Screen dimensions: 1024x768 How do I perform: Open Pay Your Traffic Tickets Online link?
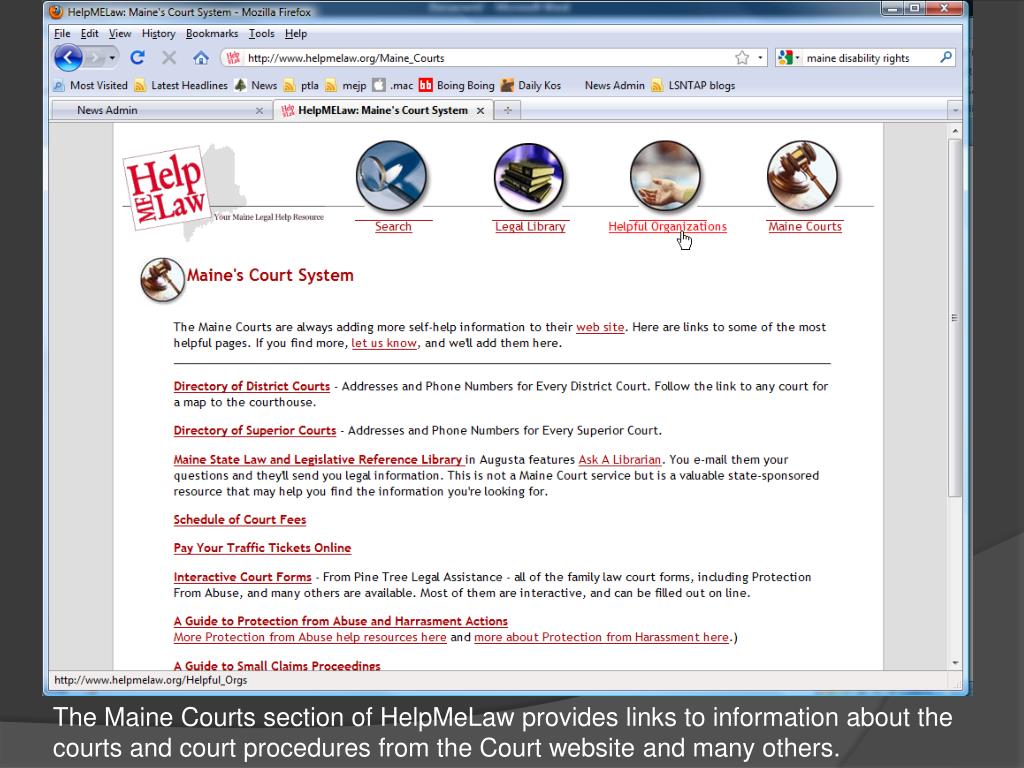click(x=262, y=547)
